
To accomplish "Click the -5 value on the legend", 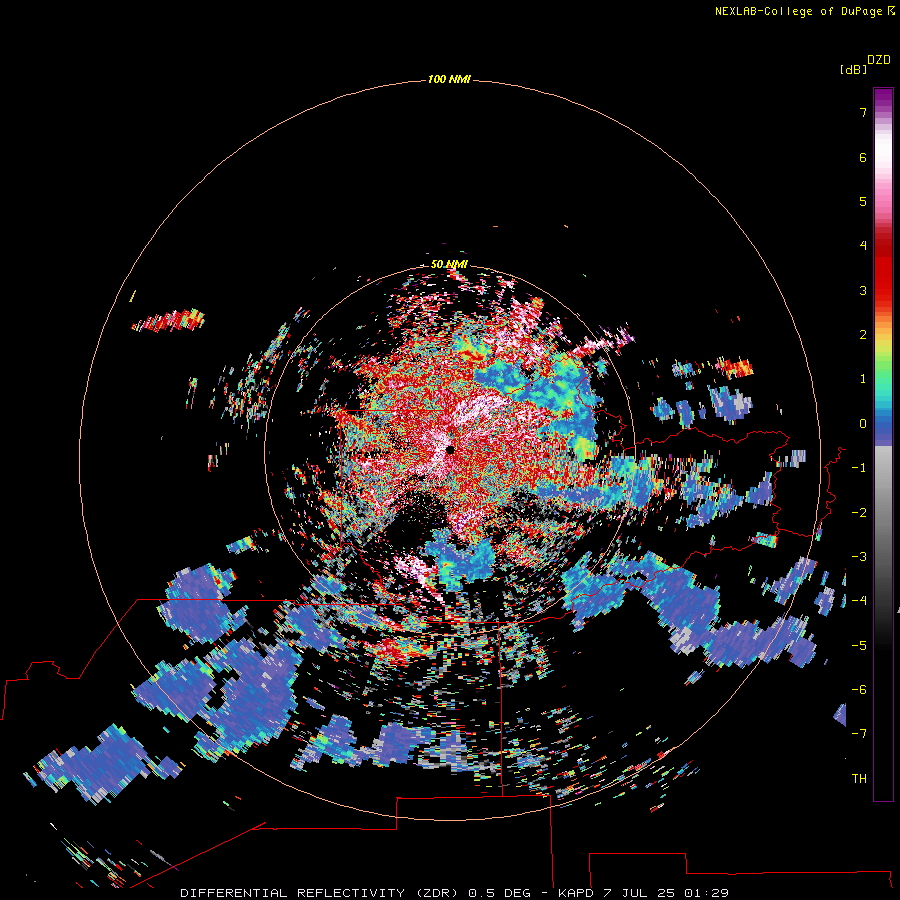I will [859, 646].
